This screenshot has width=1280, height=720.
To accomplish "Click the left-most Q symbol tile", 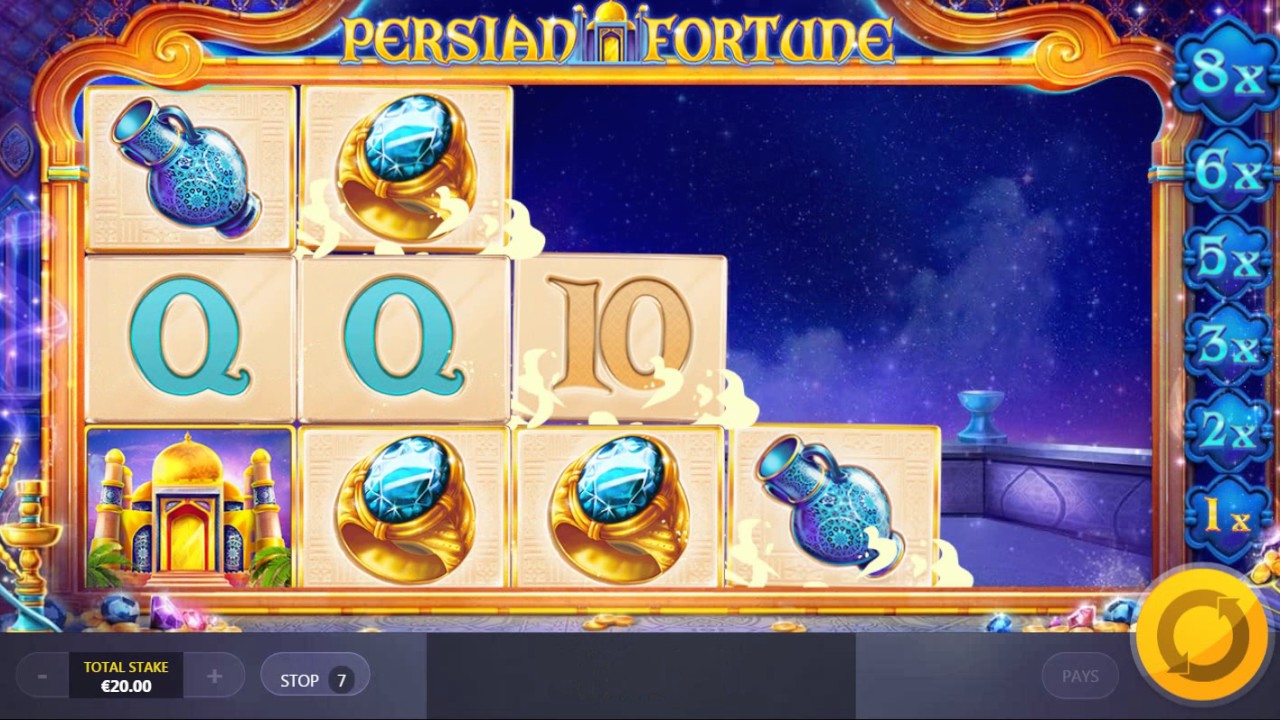I will point(190,338).
